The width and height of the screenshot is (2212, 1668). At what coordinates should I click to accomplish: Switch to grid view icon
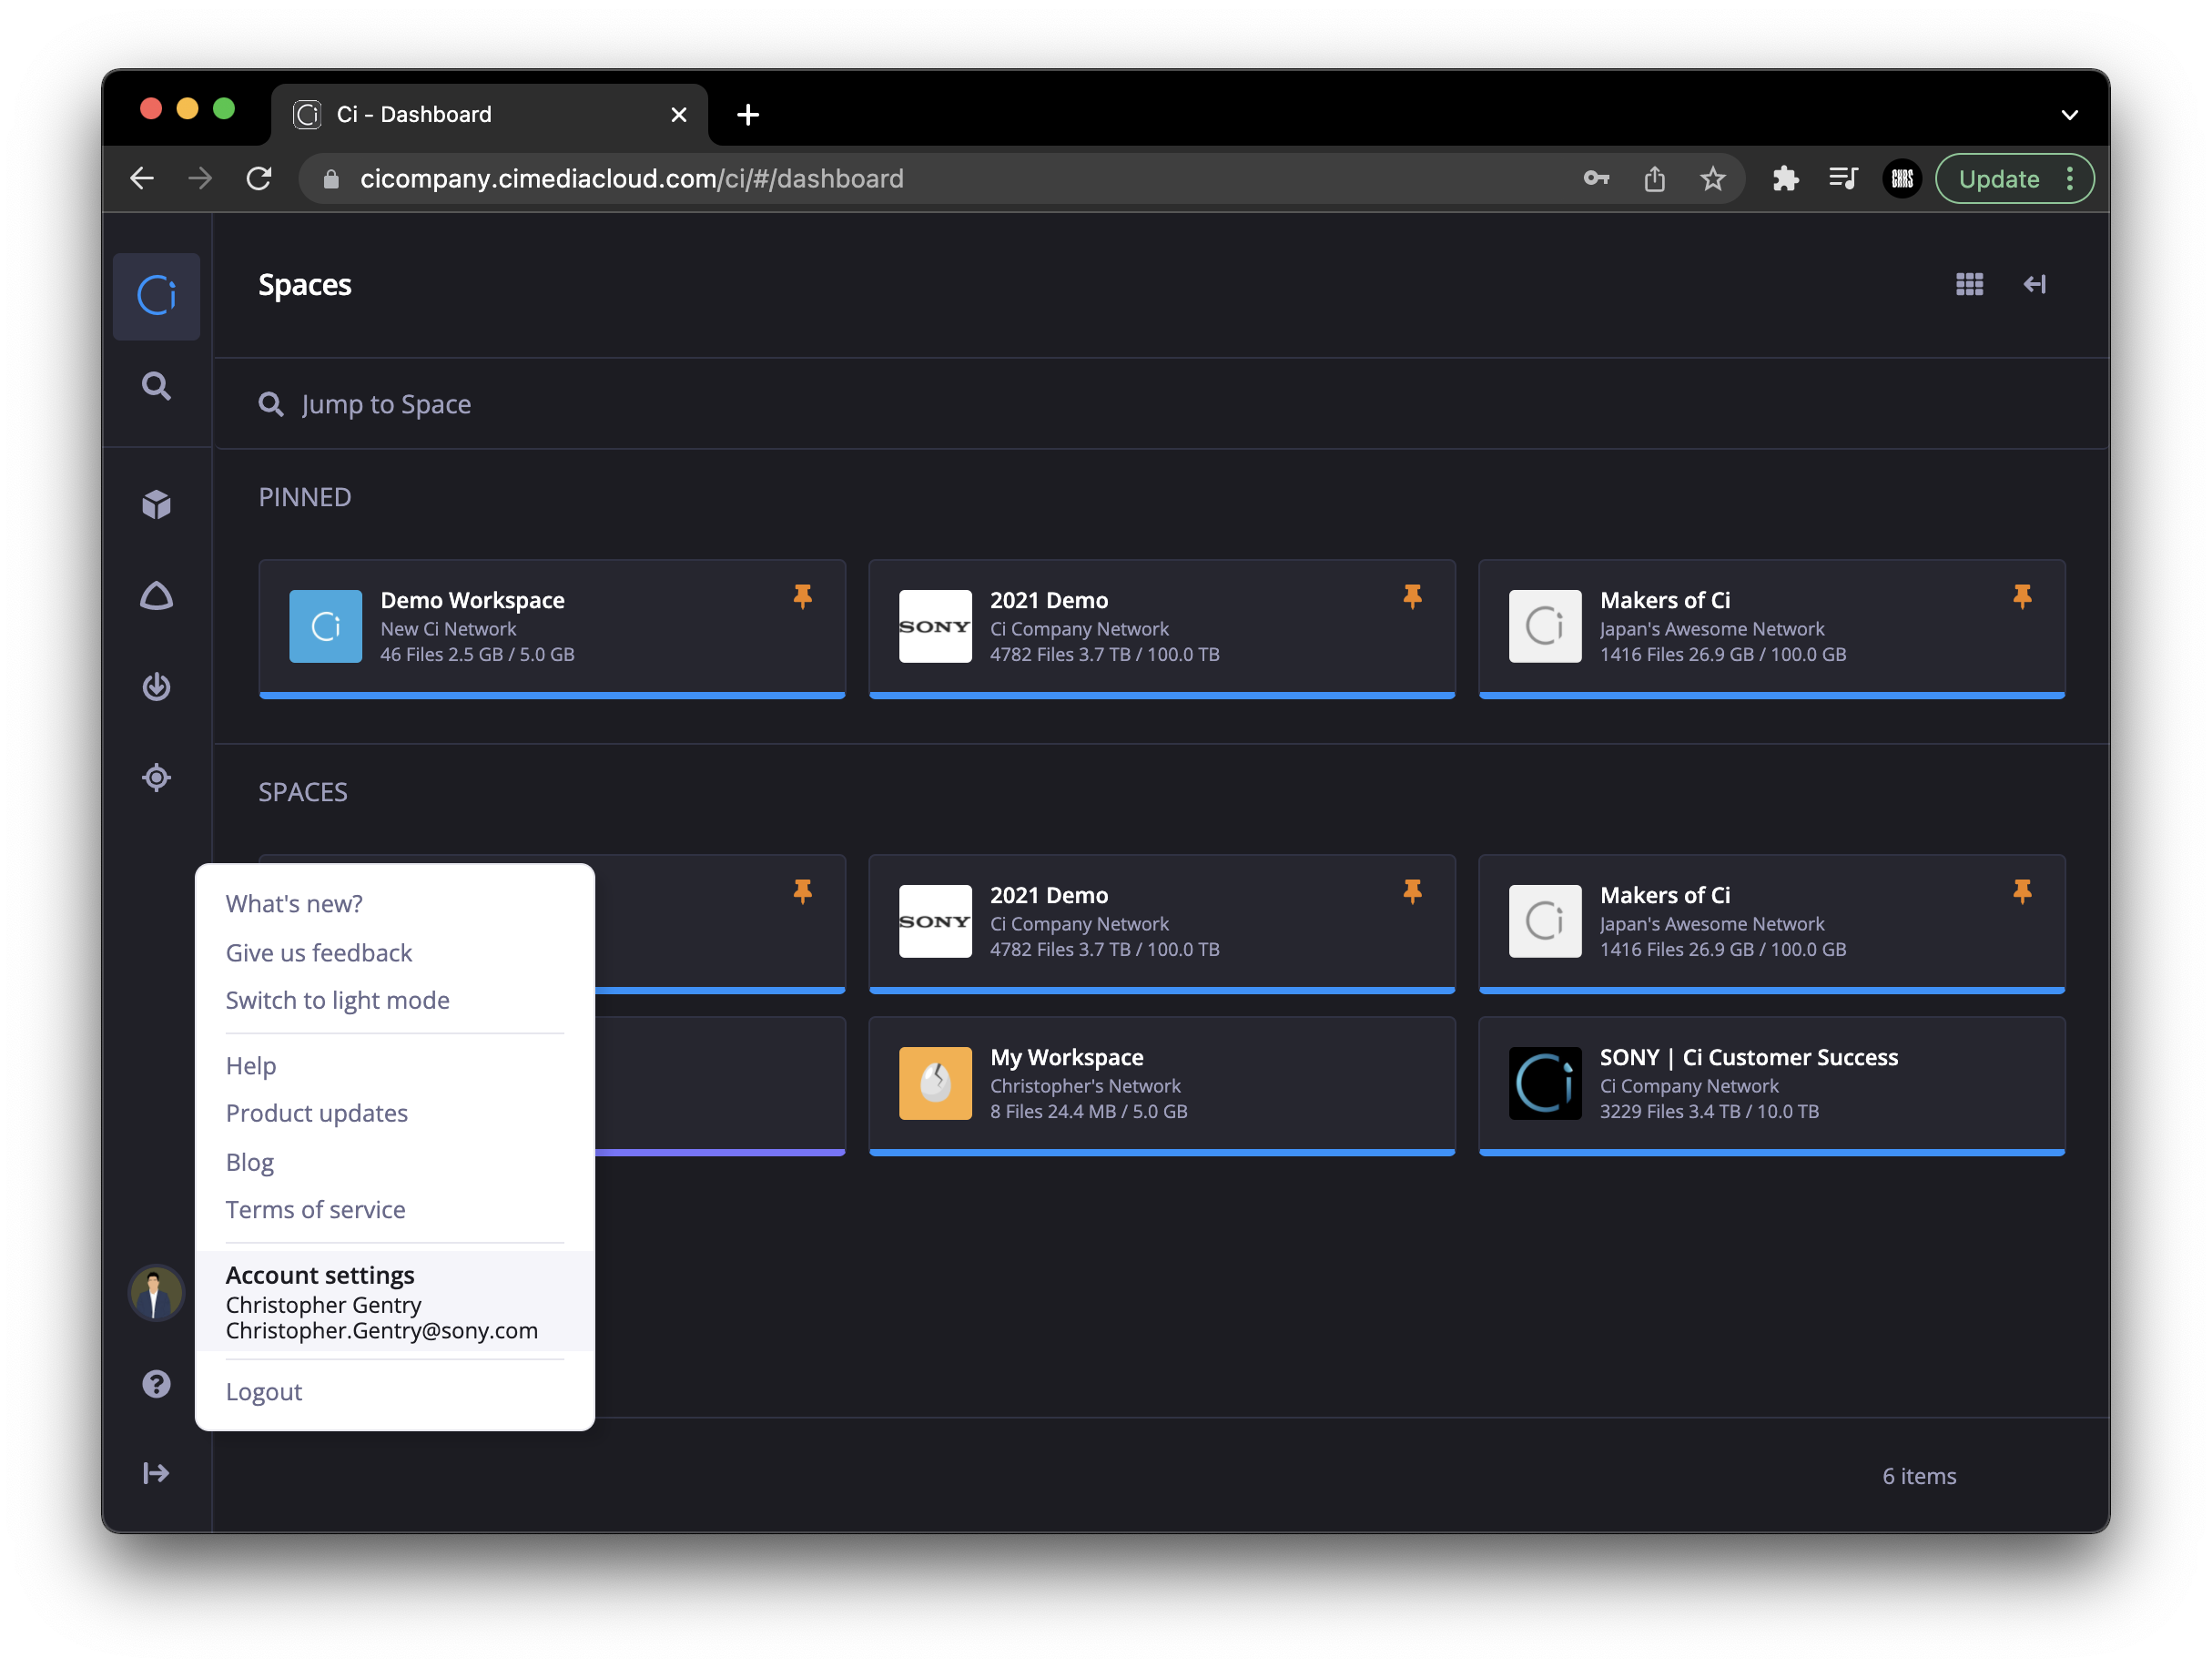click(x=1969, y=285)
